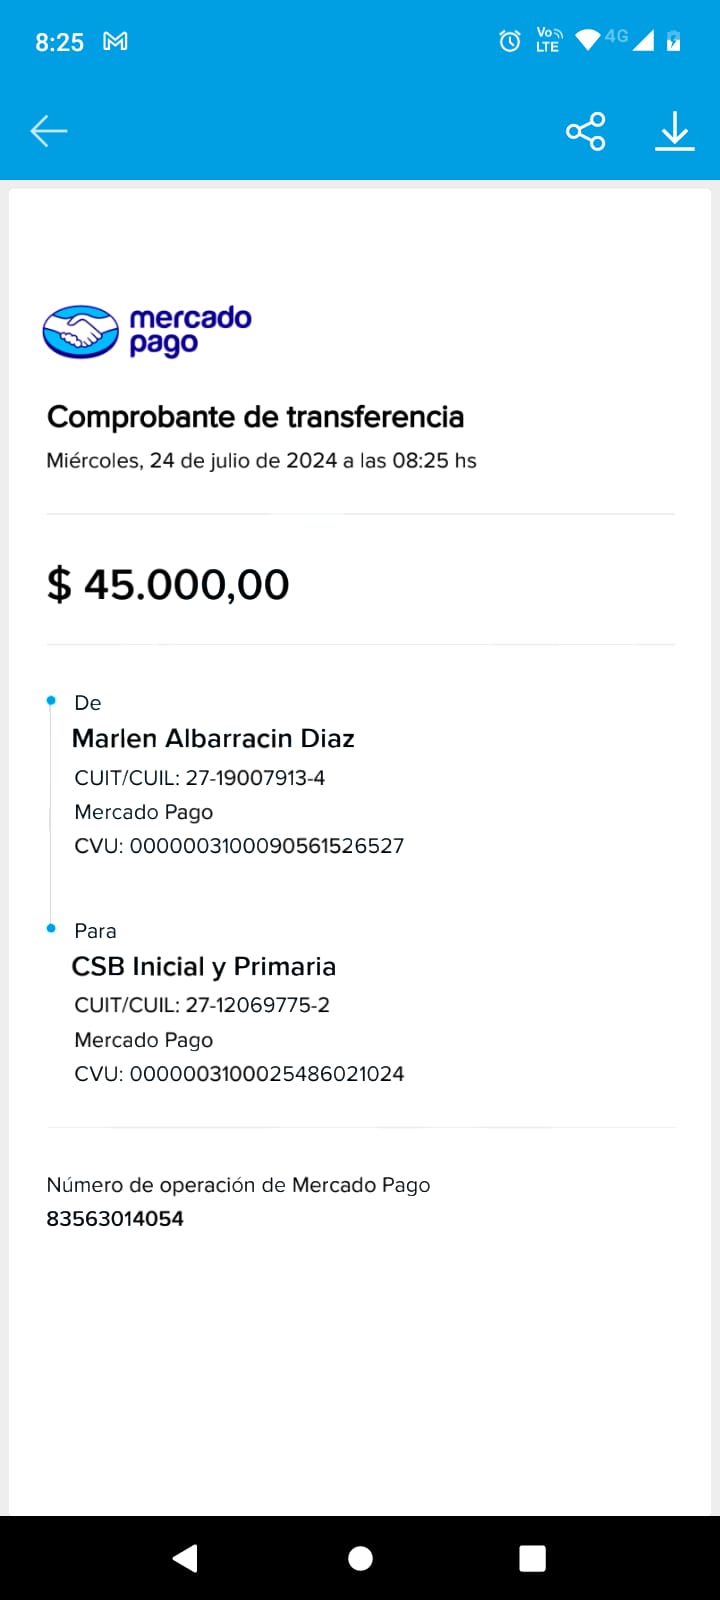Tap the Mercado Pago handshake logo

click(81, 331)
